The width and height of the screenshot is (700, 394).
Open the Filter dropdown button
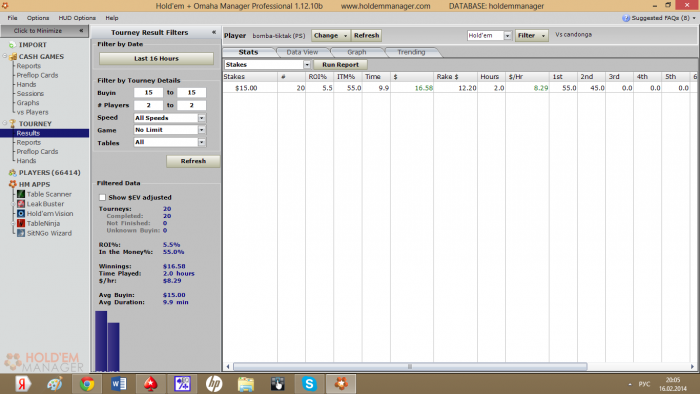(x=531, y=35)
